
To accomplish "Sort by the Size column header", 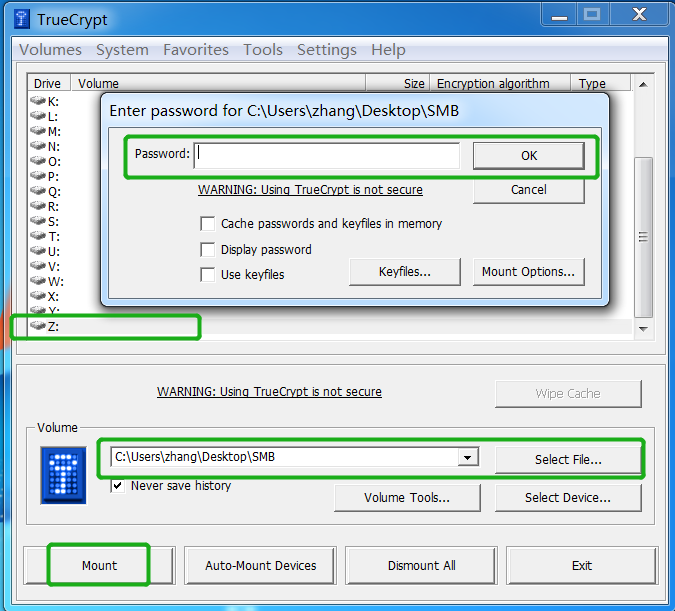I will pos(398,83).
